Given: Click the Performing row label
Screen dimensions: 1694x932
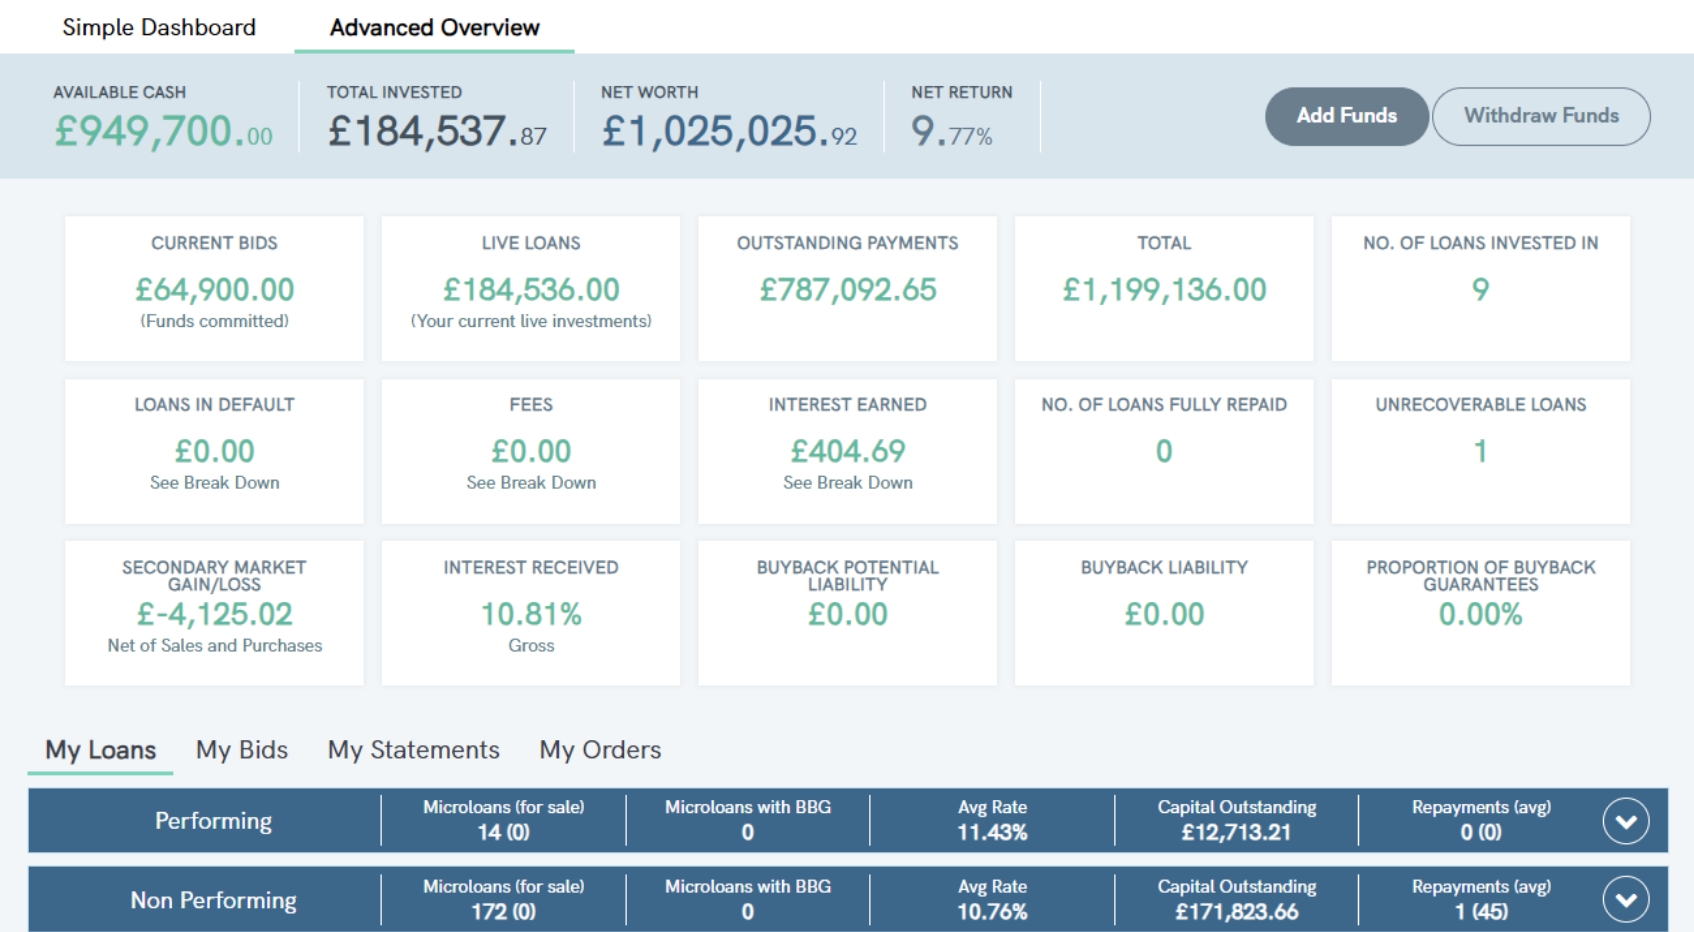Looking at the screenshot, I should point(213,821).
